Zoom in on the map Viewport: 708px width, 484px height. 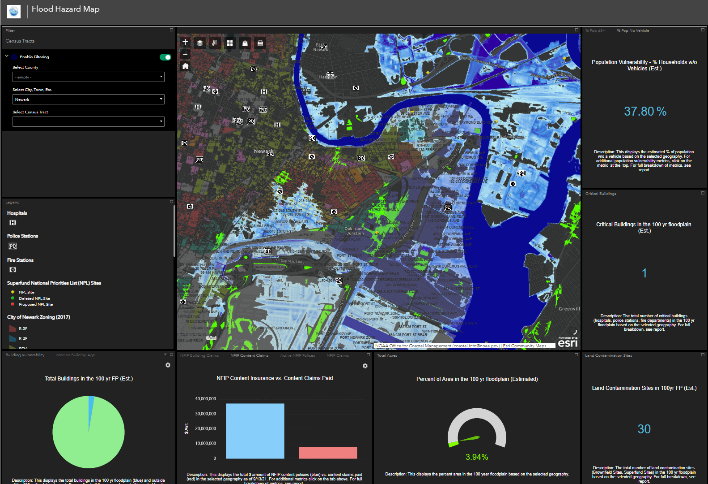185,43
